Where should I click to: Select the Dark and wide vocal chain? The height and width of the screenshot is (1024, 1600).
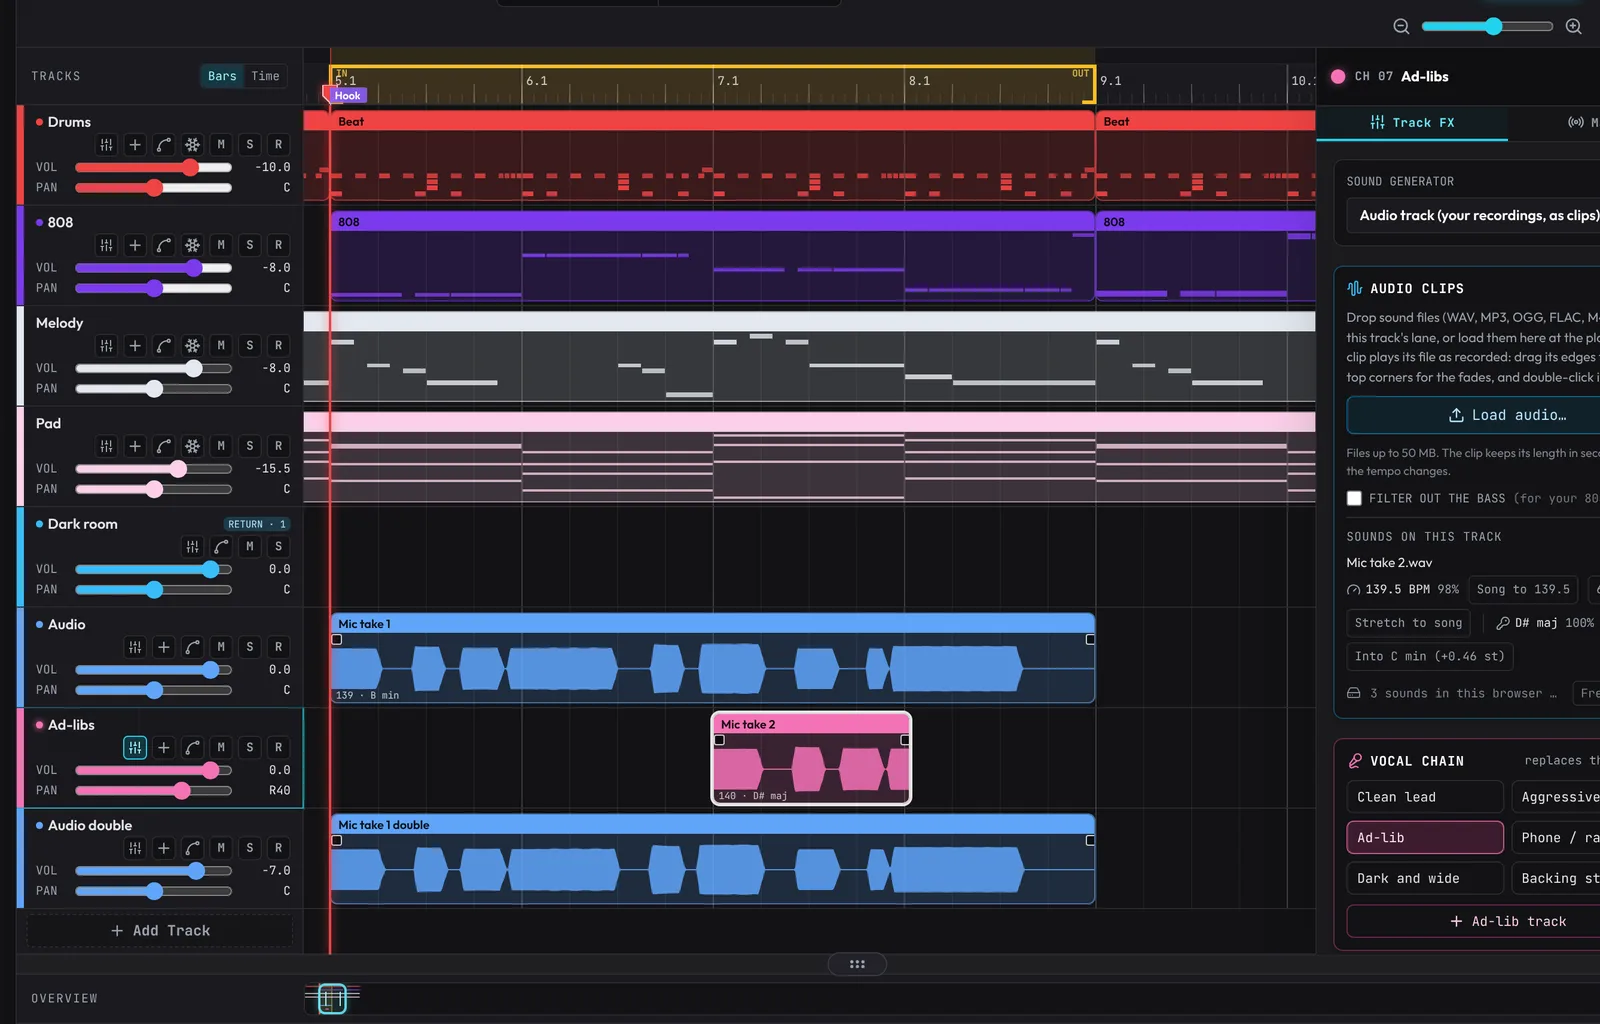pos(1425,879)
